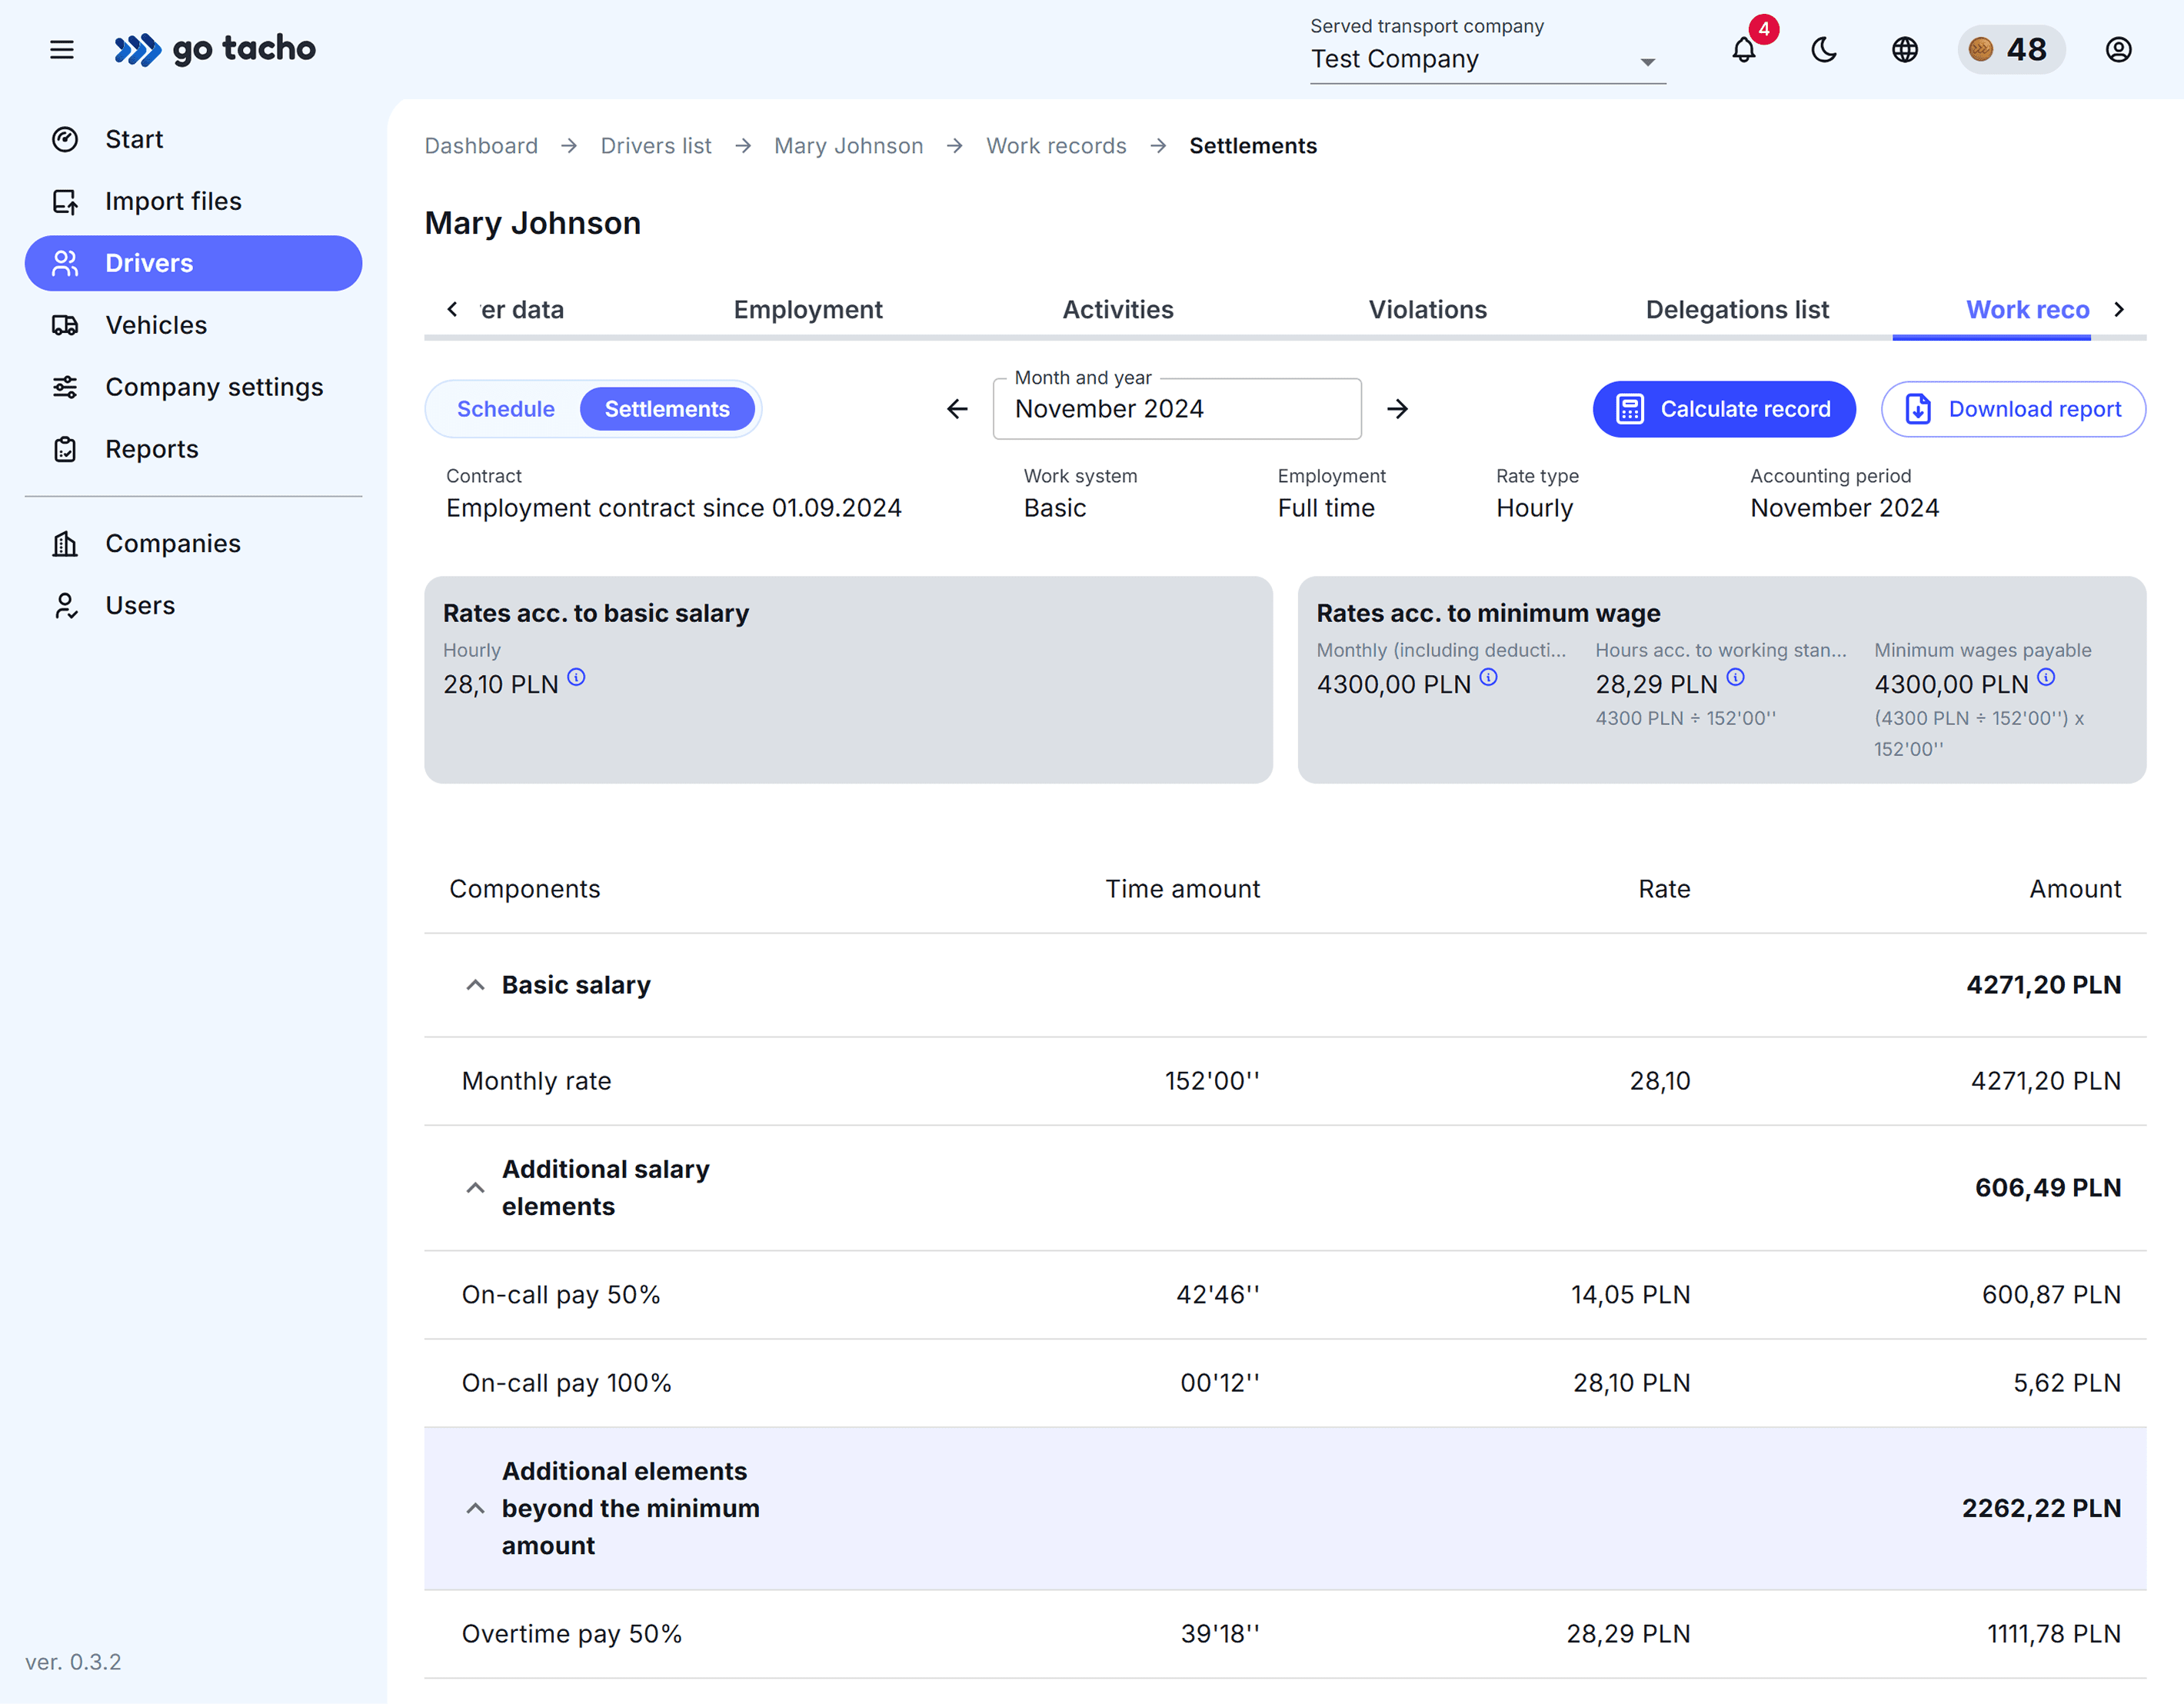This screenshot has width=2184, height=1704.
Task: Show info for minimum wages payable
Action: [x=2047, y=677]
